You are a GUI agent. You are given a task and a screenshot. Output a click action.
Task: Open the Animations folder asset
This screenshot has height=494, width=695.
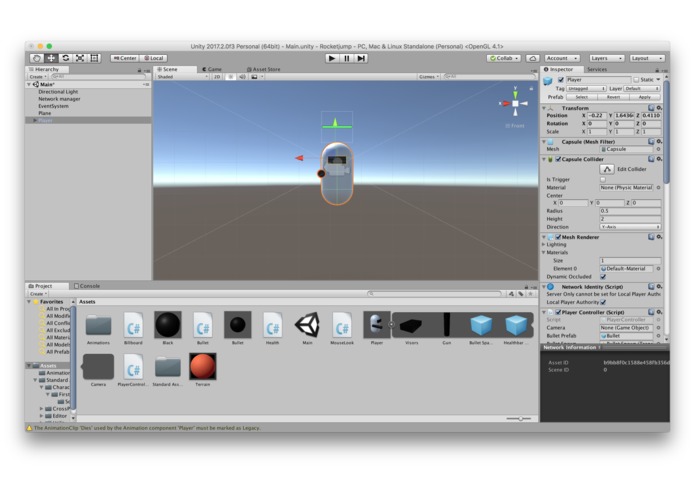pyautogui.click(x=98, y=328)
